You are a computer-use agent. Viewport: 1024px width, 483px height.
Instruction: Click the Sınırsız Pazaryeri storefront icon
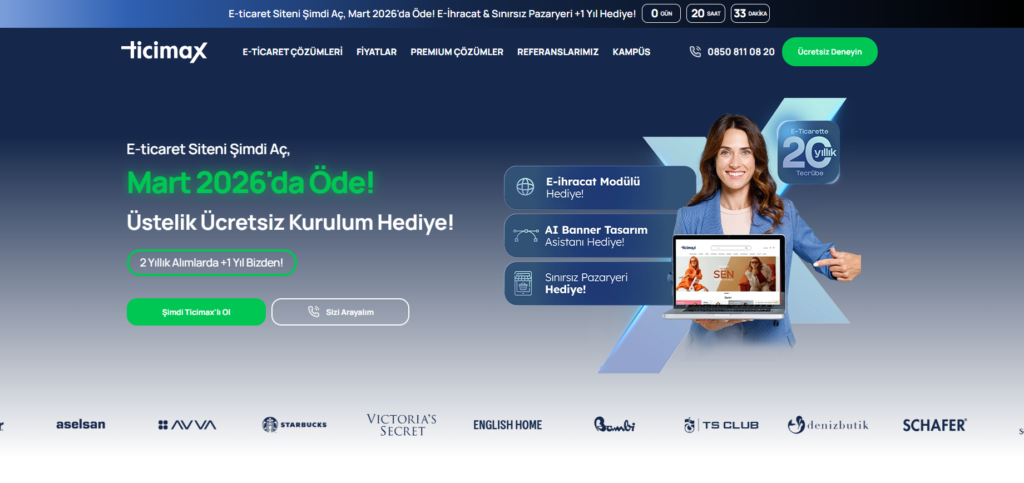point(523,282)
